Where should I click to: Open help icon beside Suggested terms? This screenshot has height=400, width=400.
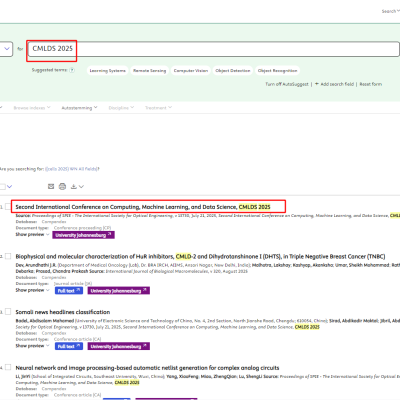pyautogui.click(x=72, y=70)
